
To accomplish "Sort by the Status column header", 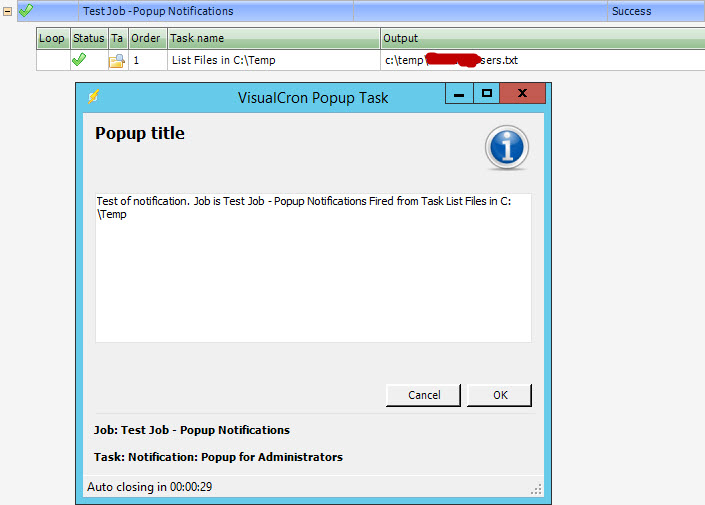I will coord(88,38).
